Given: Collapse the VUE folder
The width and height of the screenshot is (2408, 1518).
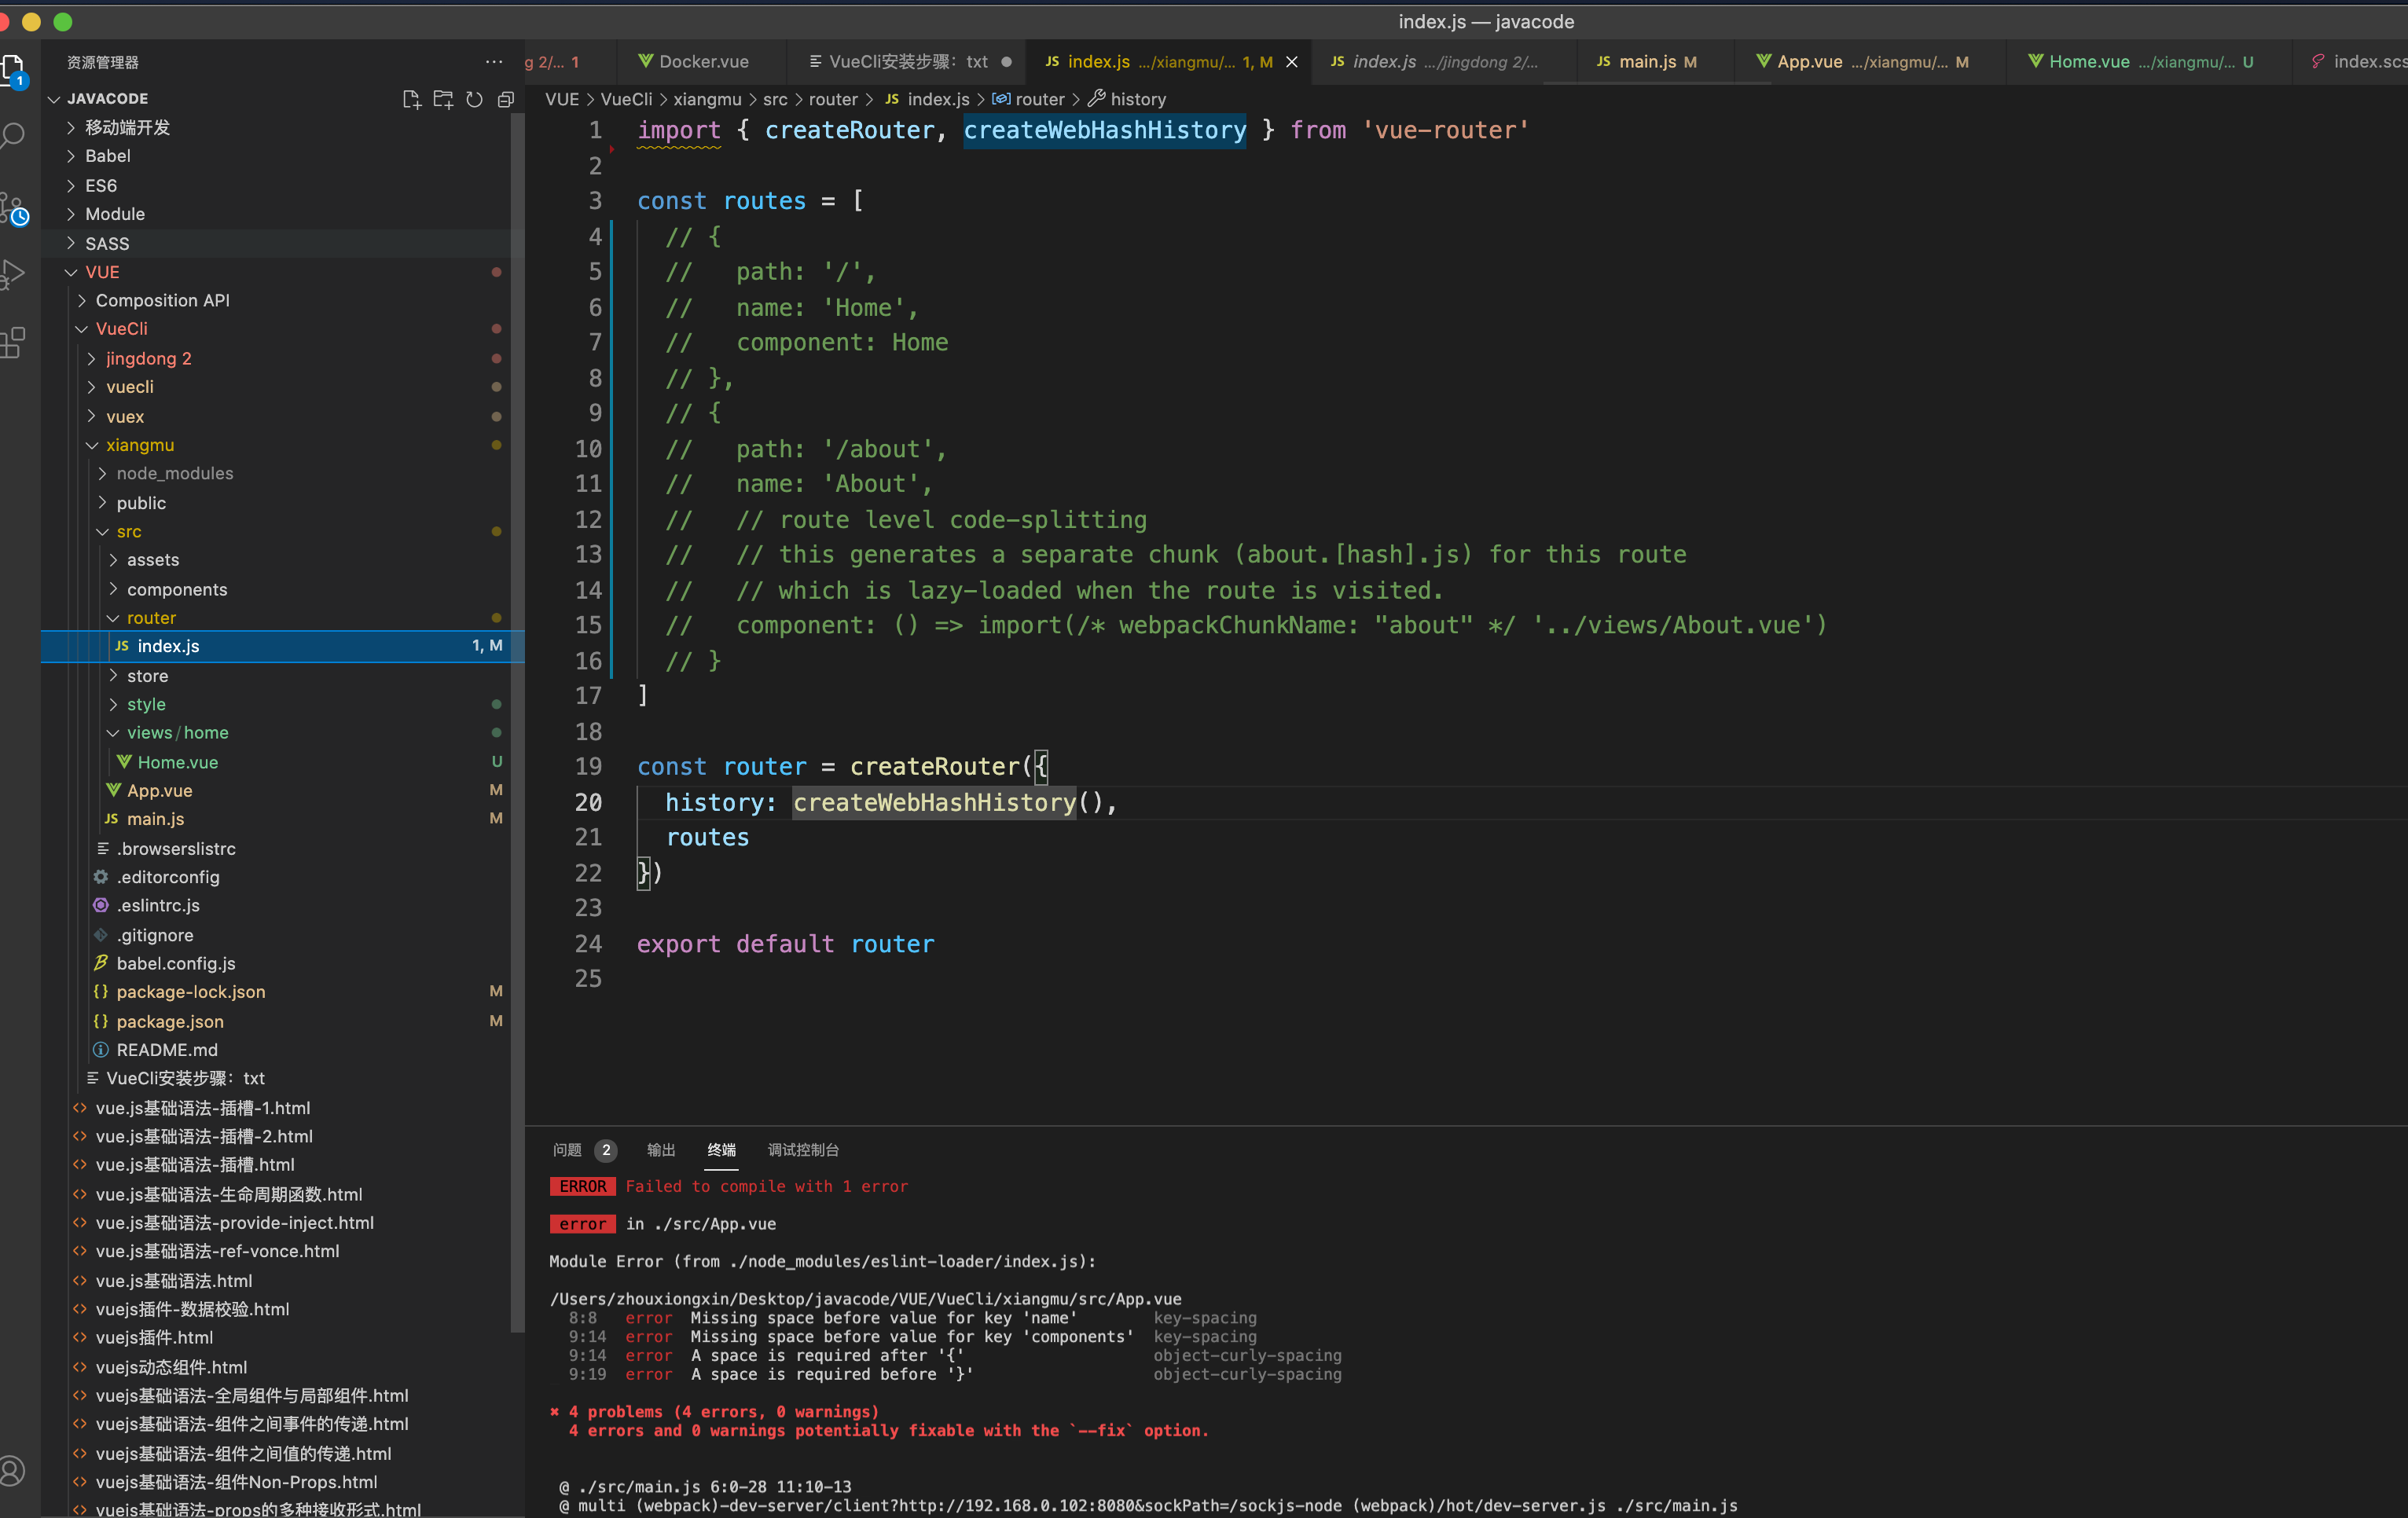Looking at the screenshot, I should [71, 272].
